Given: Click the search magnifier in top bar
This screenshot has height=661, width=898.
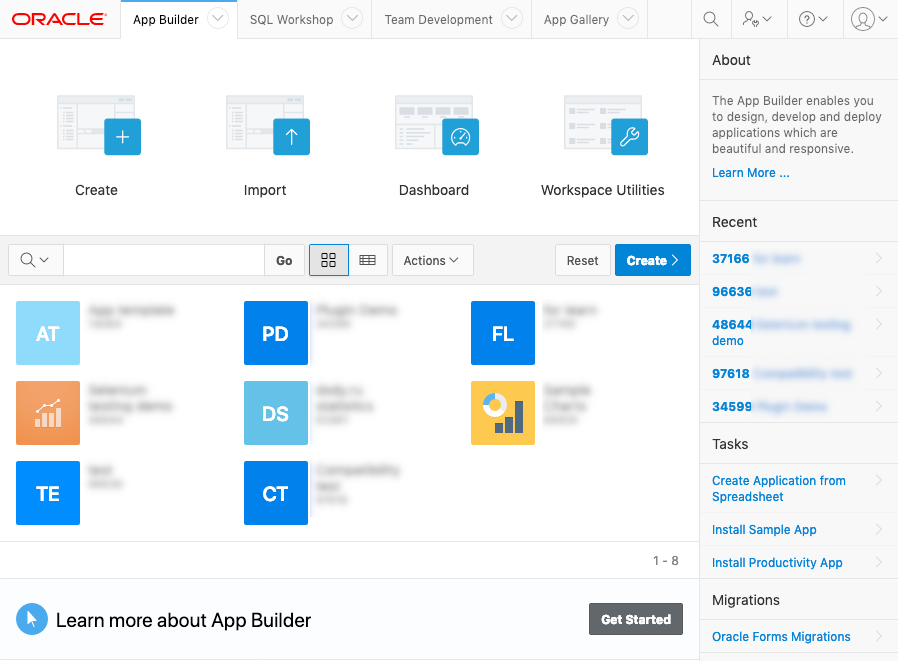Looking at the screenshot, I should click(x=711, y=19).
